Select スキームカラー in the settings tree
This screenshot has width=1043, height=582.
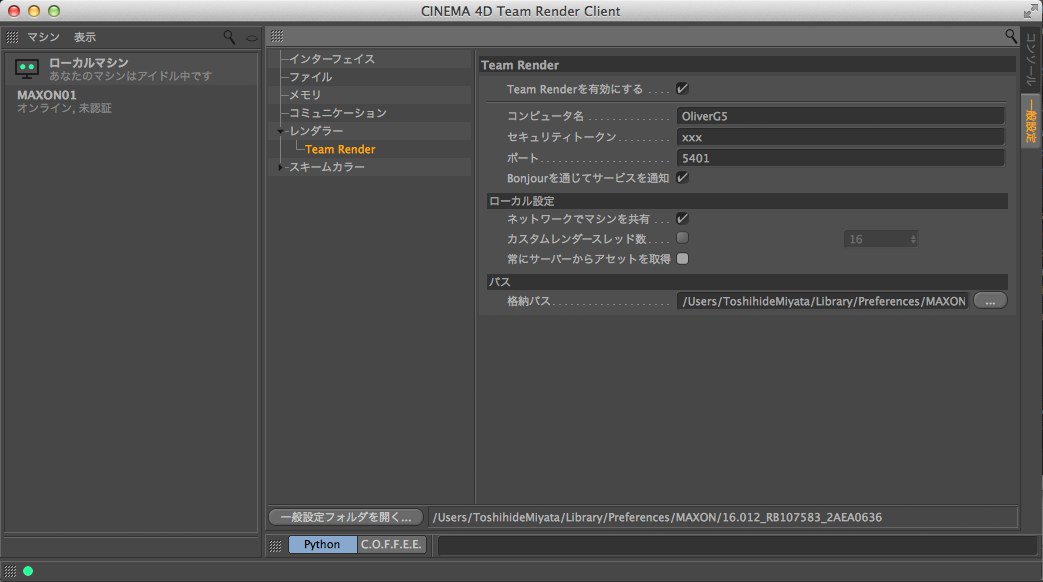[x=327, y=167]
